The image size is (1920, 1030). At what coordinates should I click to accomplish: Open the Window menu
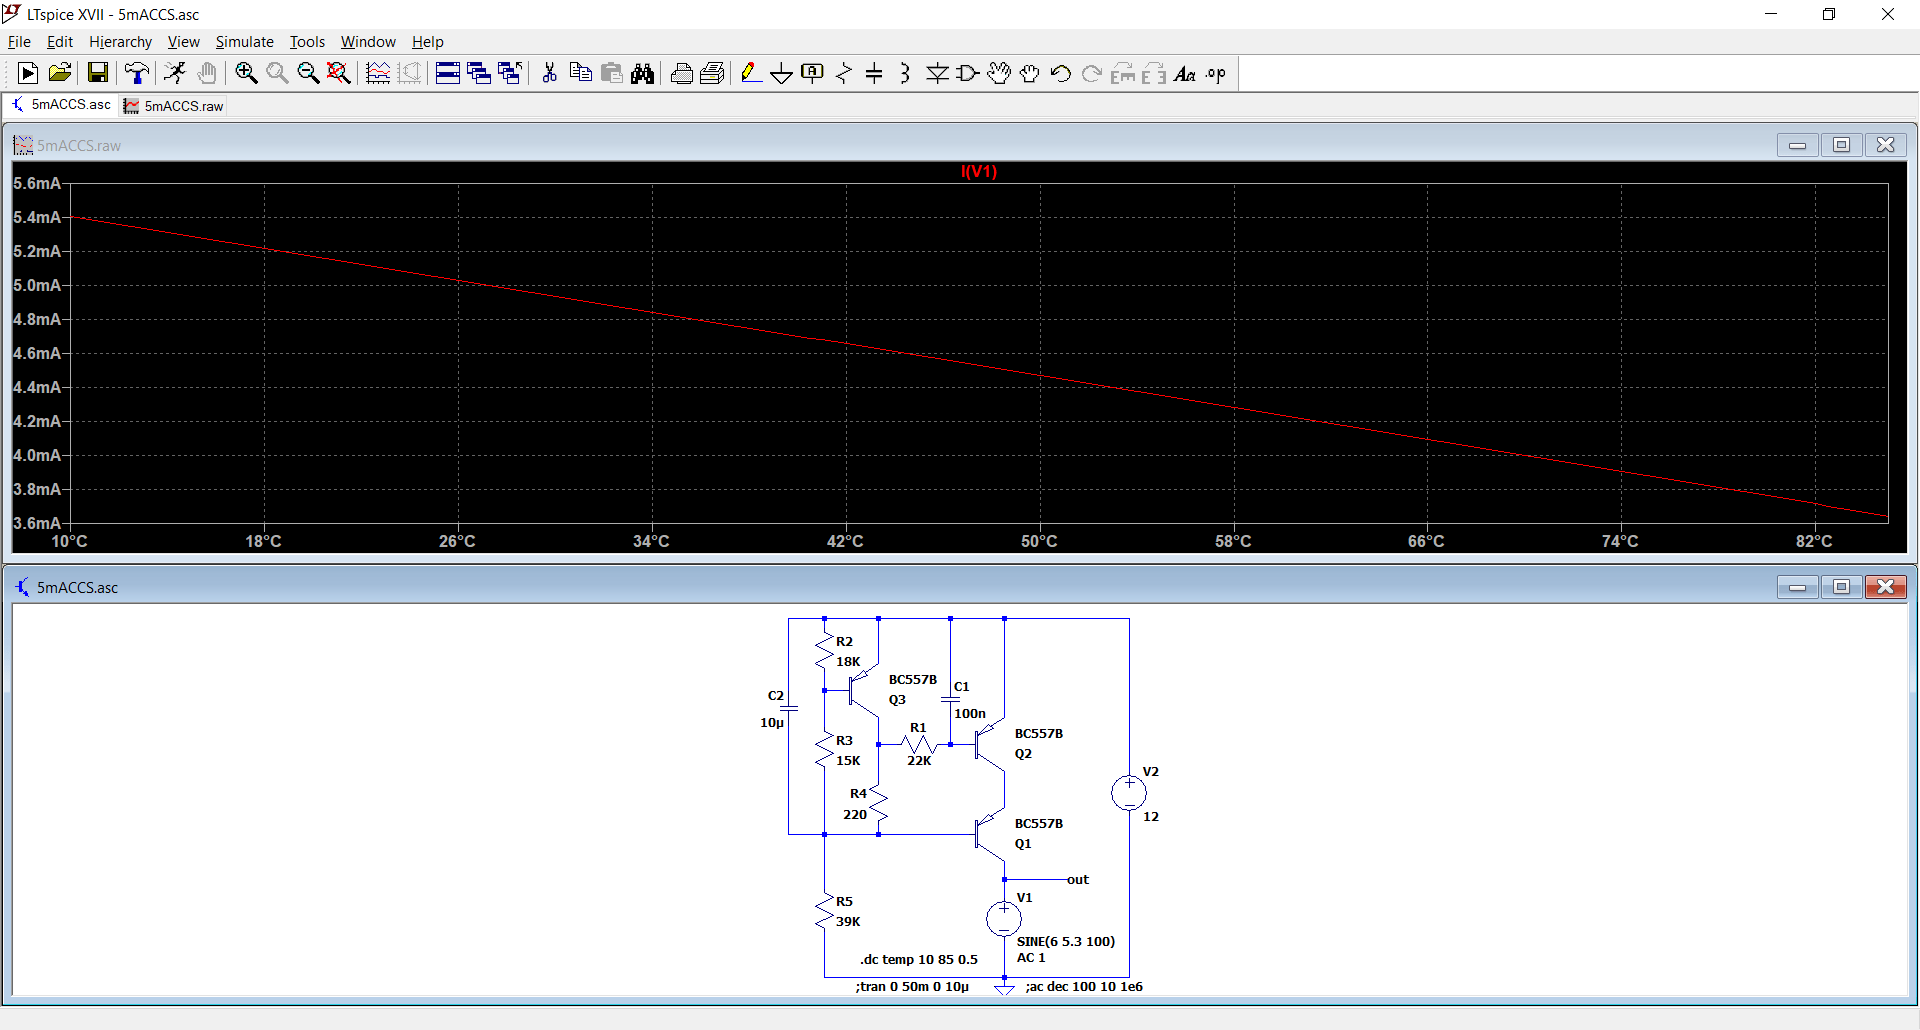pyautogui.click(x=368, y=41)
